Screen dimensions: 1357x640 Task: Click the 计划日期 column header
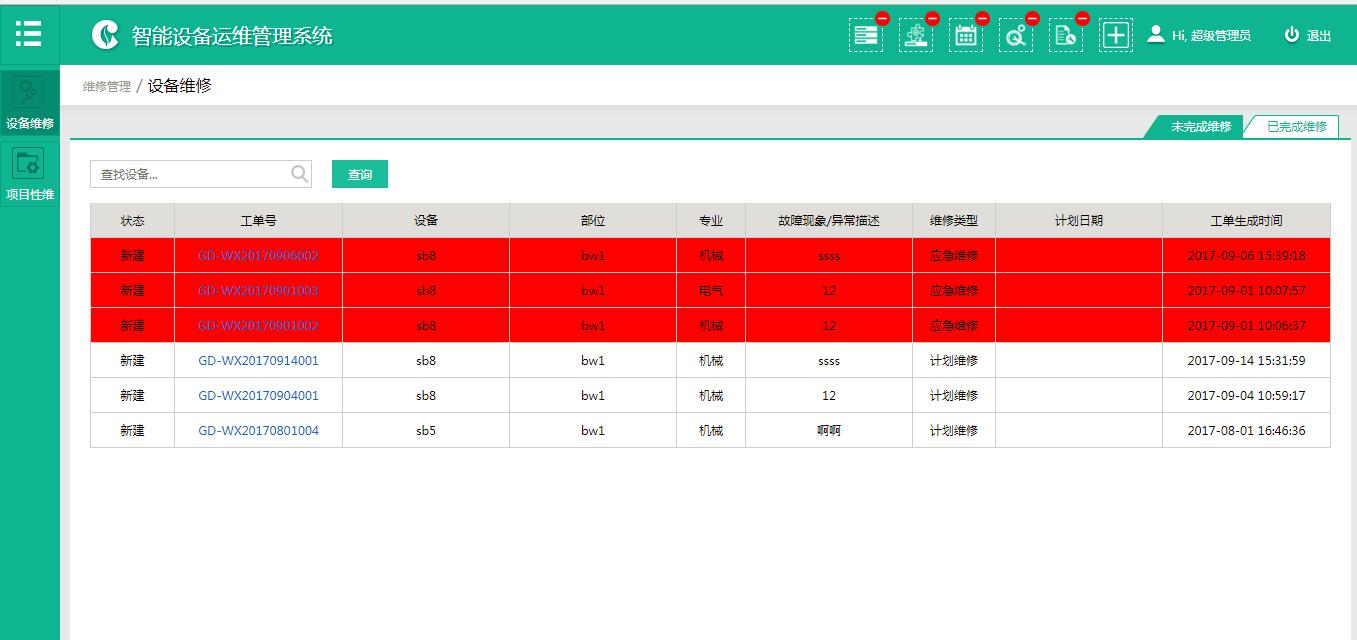point(1079,220)
